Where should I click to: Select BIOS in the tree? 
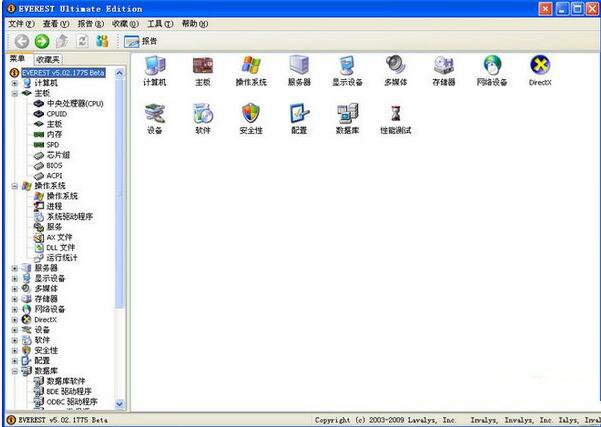click(x=54, y=166)
